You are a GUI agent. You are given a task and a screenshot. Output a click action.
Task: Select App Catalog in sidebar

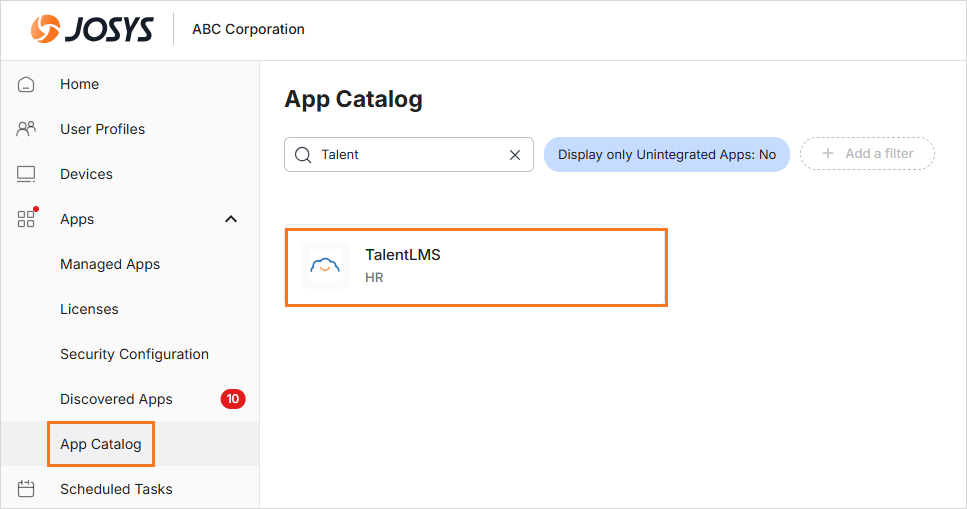[101, 444]
